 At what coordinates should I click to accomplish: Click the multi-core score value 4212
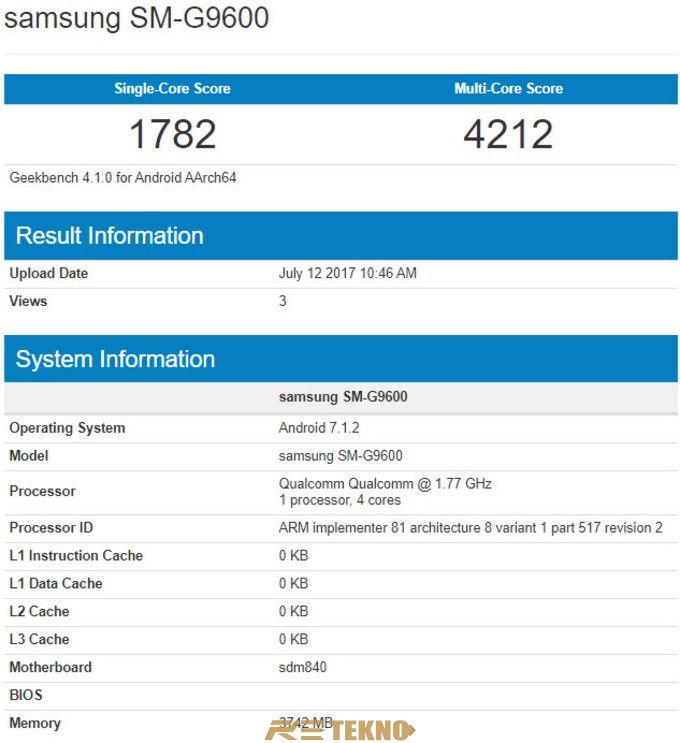coord(508,134)
